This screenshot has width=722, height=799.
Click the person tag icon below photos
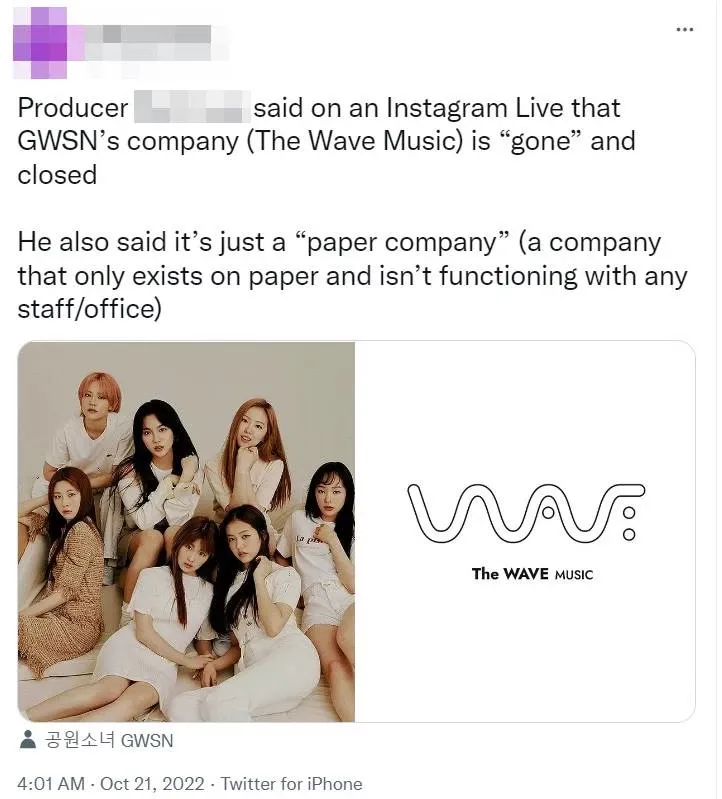pyautogui.click(x=28, y=740)
